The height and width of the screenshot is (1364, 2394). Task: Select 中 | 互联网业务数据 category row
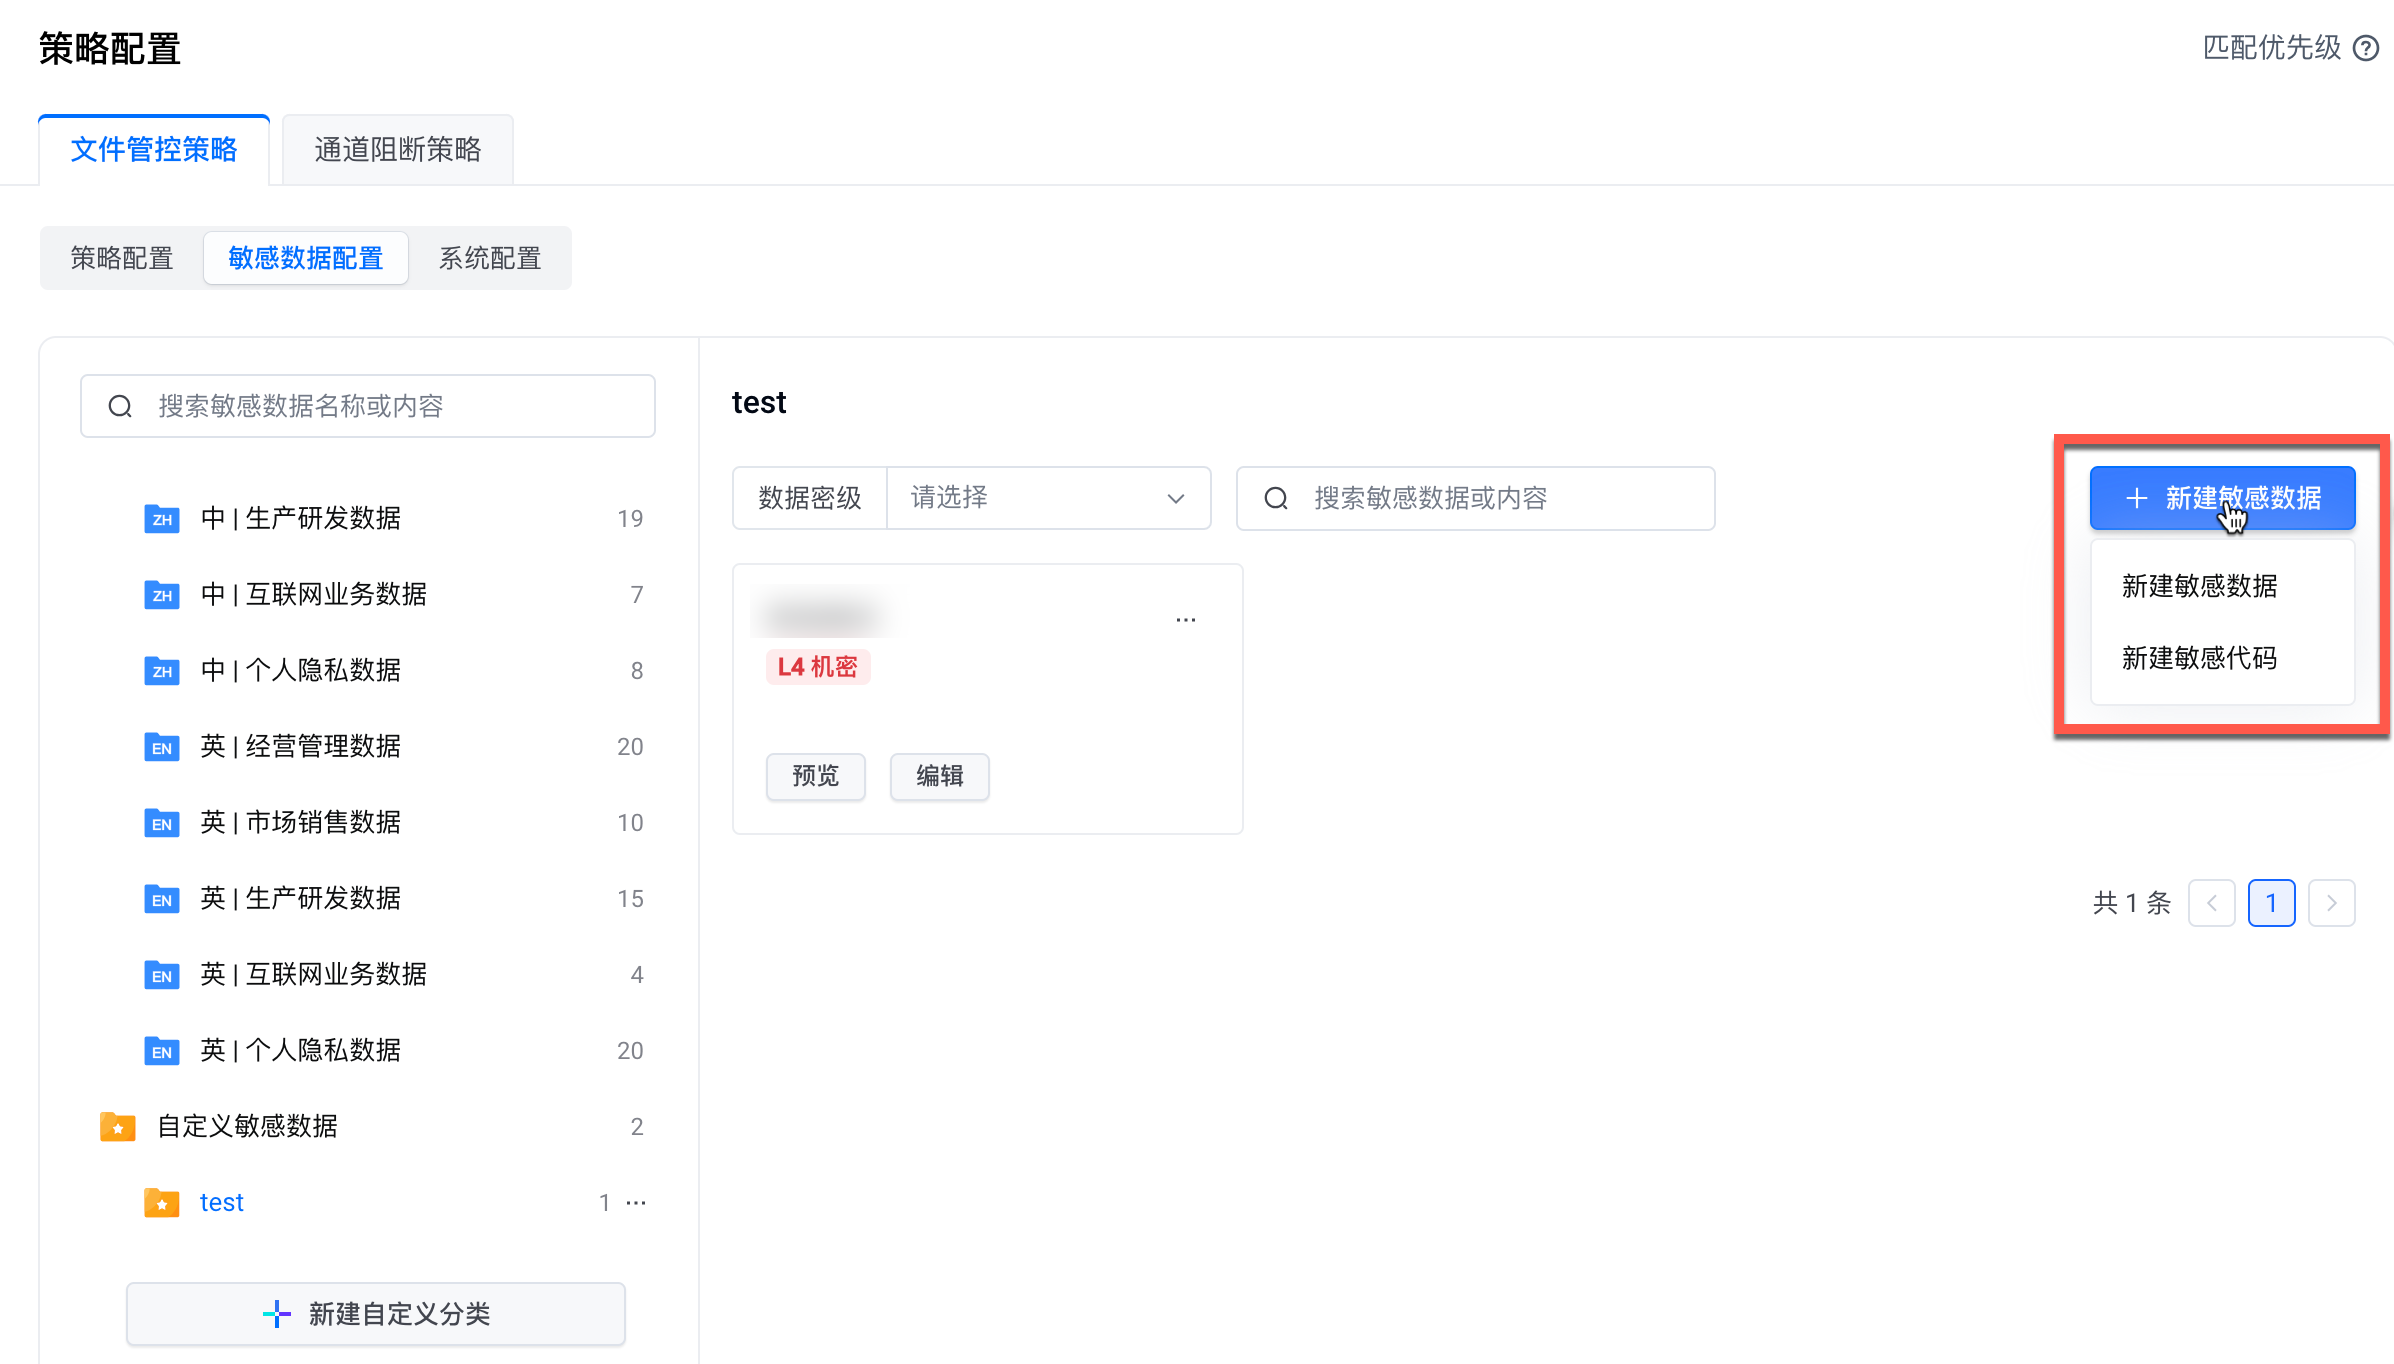point(368,594)
